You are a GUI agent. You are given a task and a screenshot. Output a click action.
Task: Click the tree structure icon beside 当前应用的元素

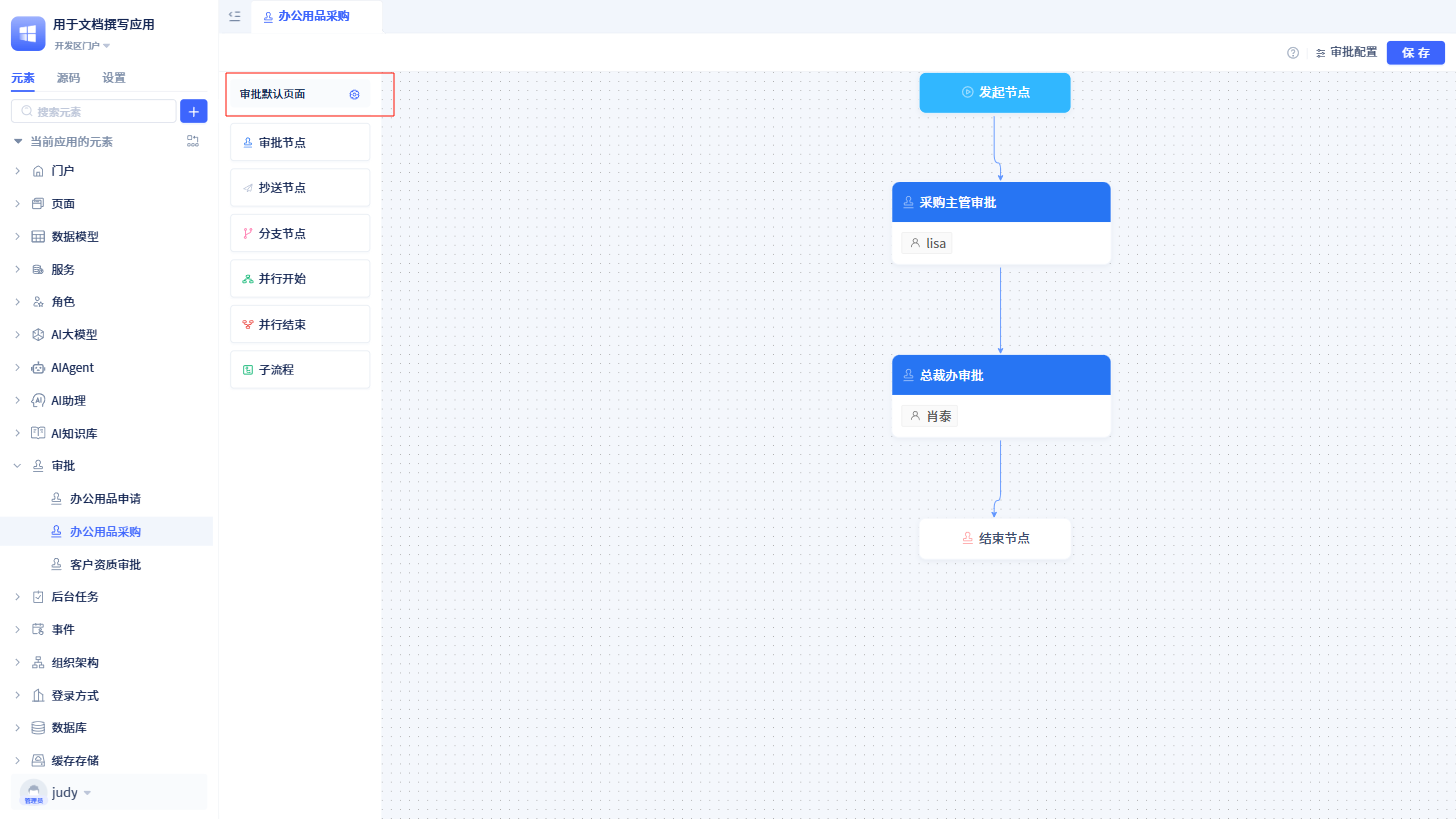pos(193,142)
